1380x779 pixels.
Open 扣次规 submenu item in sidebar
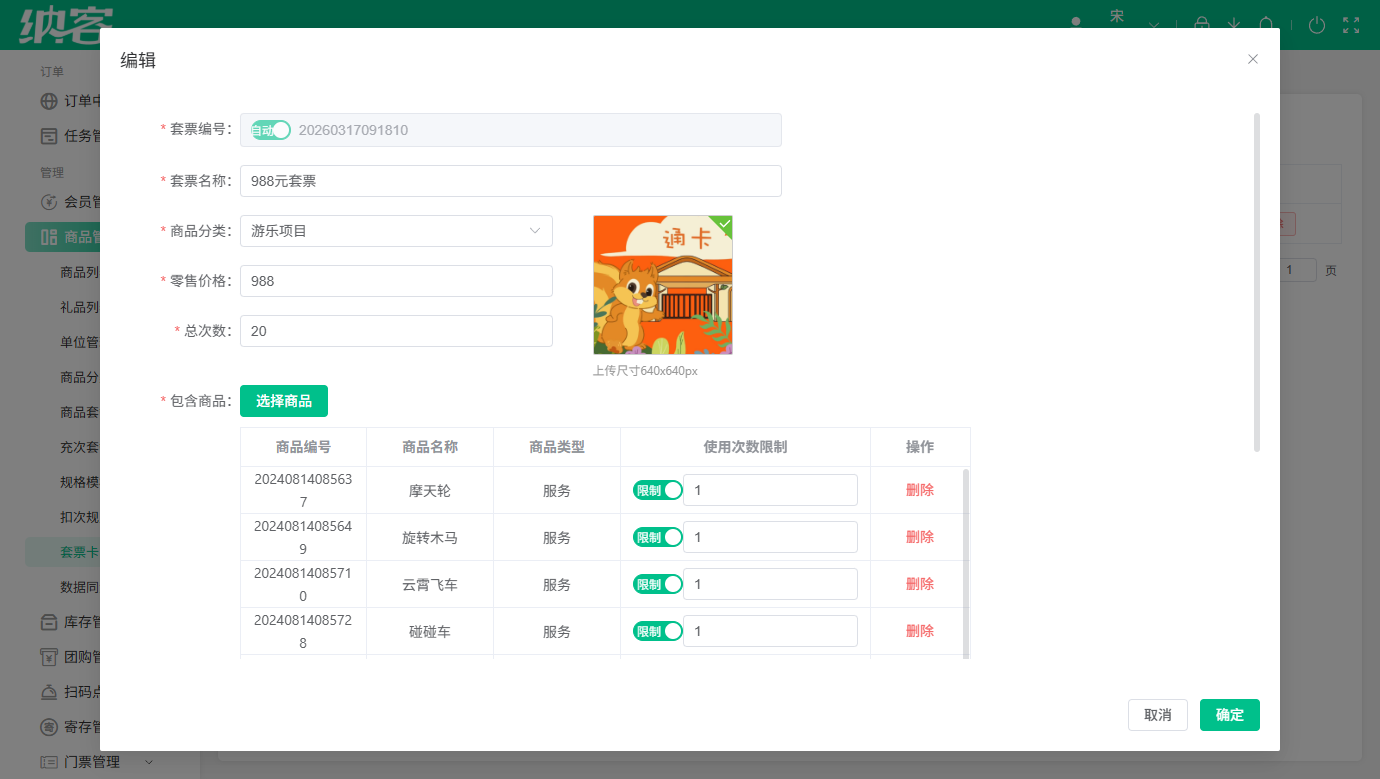coord(79,517)
